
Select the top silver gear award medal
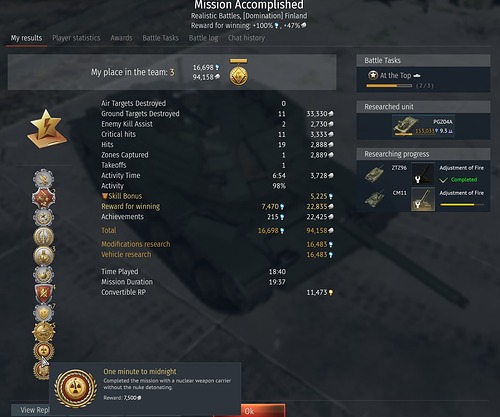[44, 179]
